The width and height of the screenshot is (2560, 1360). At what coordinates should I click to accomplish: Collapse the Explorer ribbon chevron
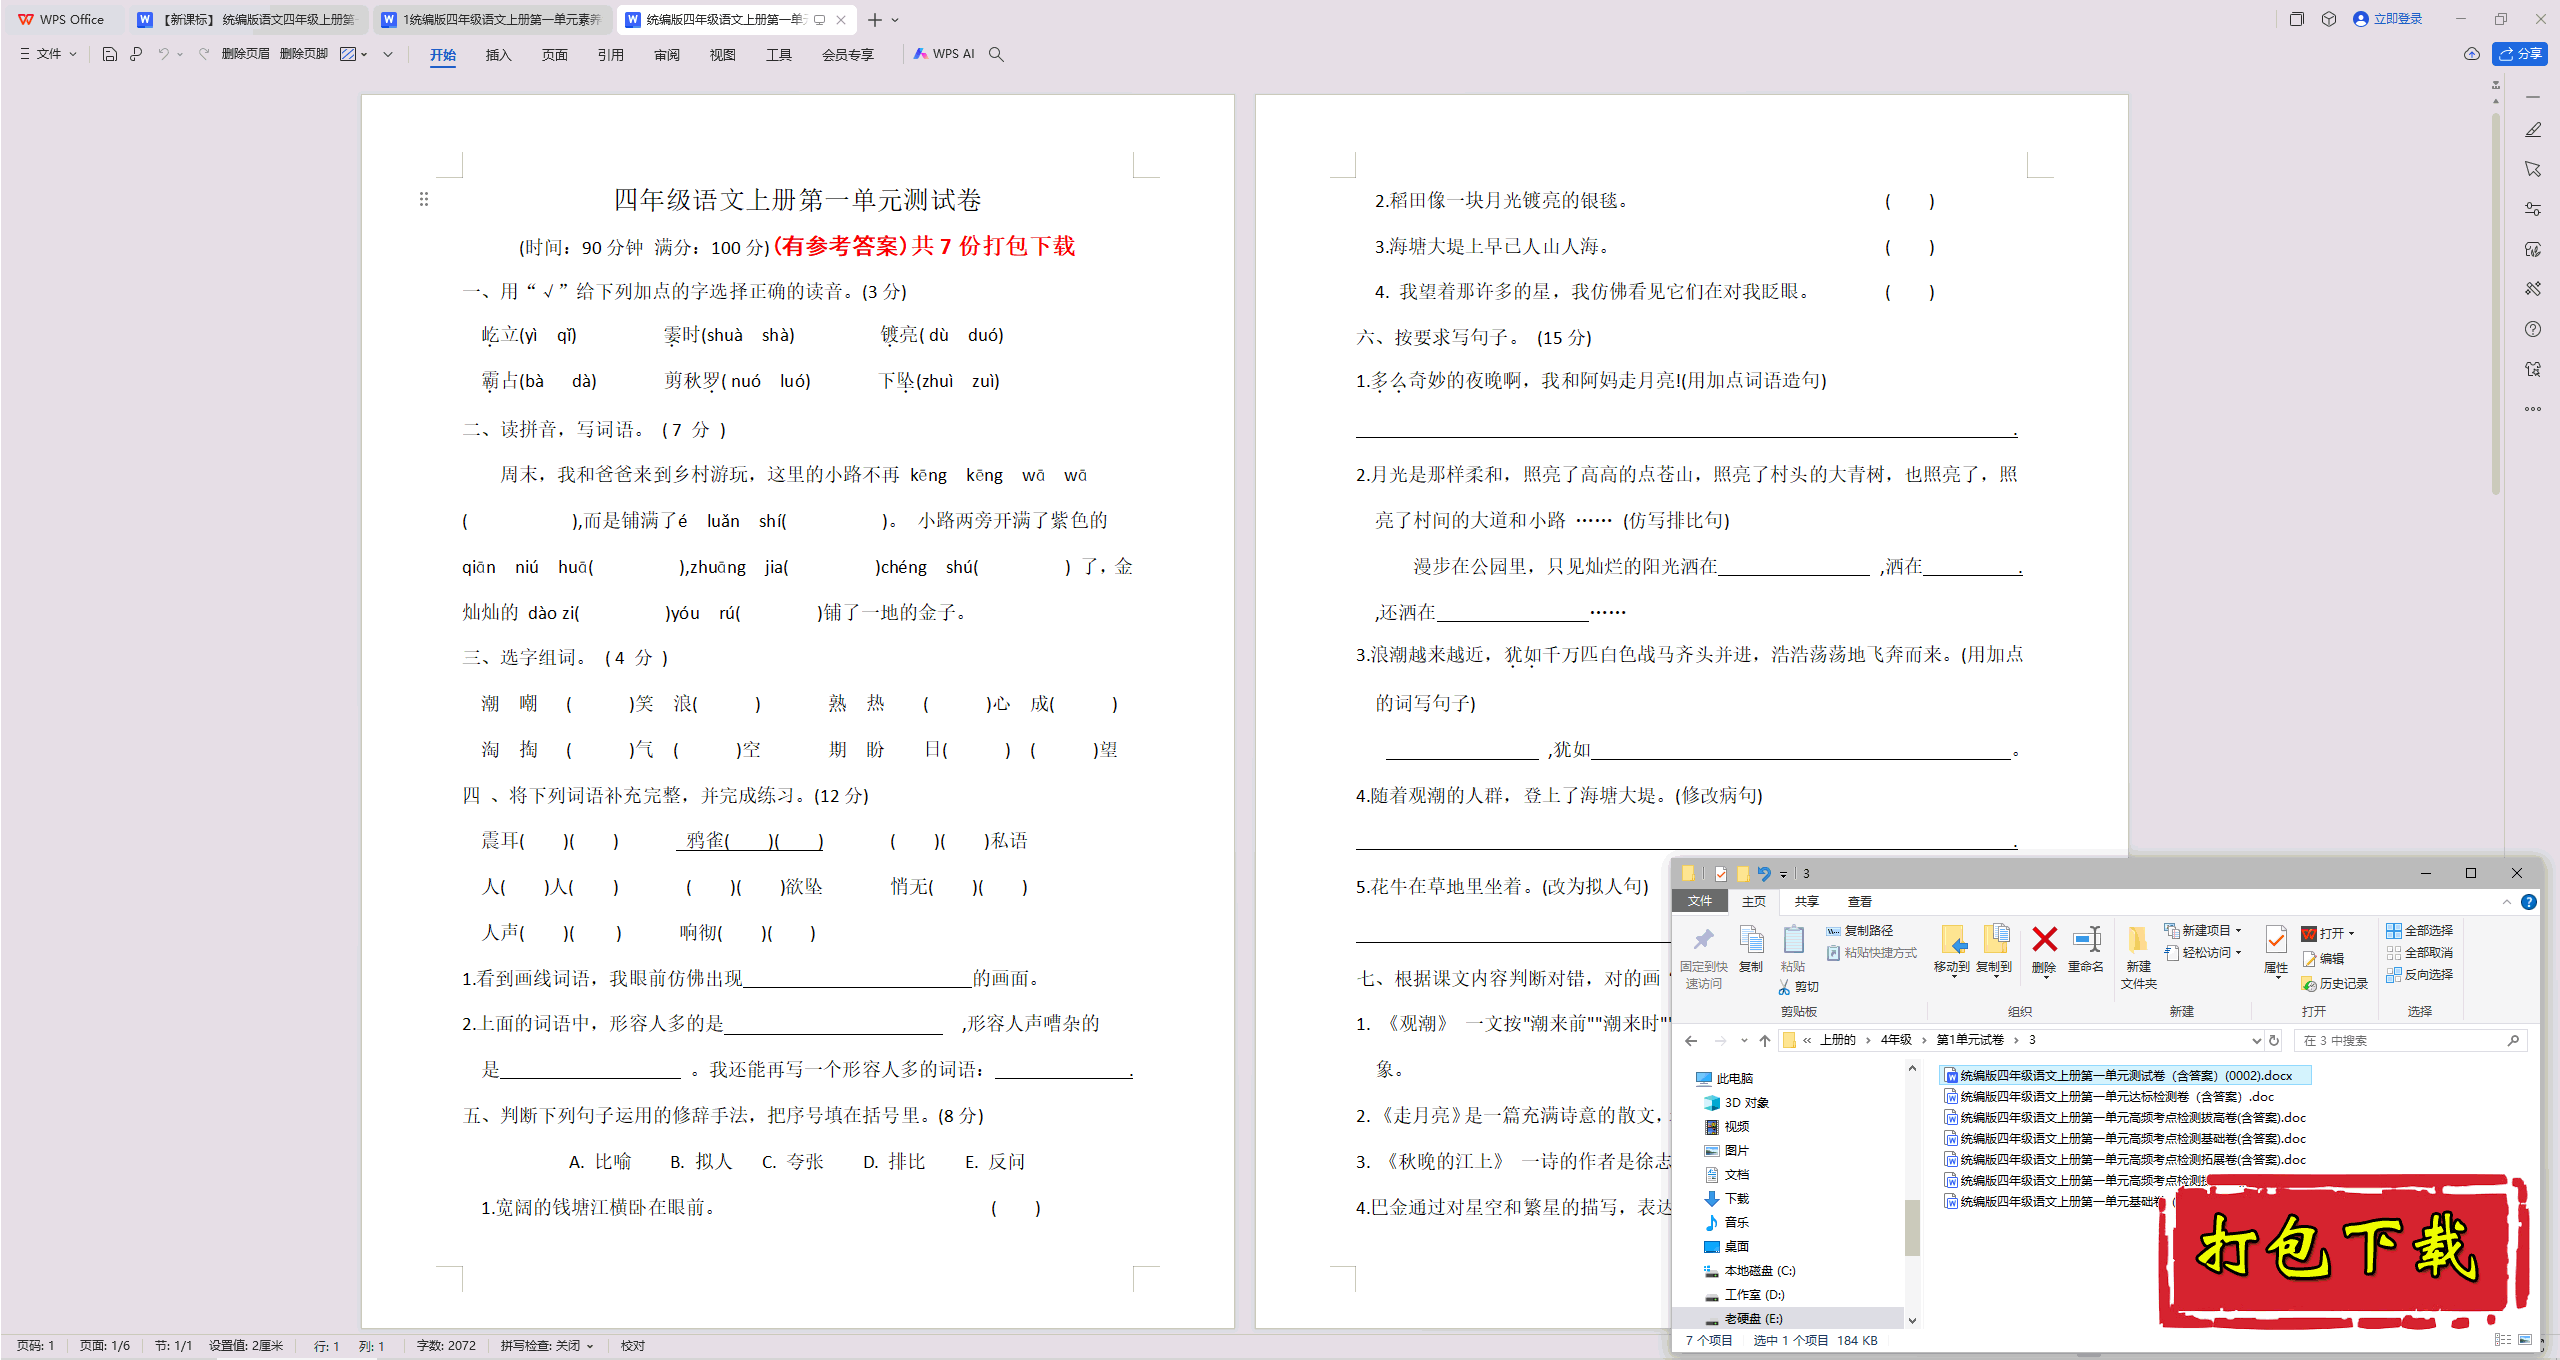(x=2507, y=902)
